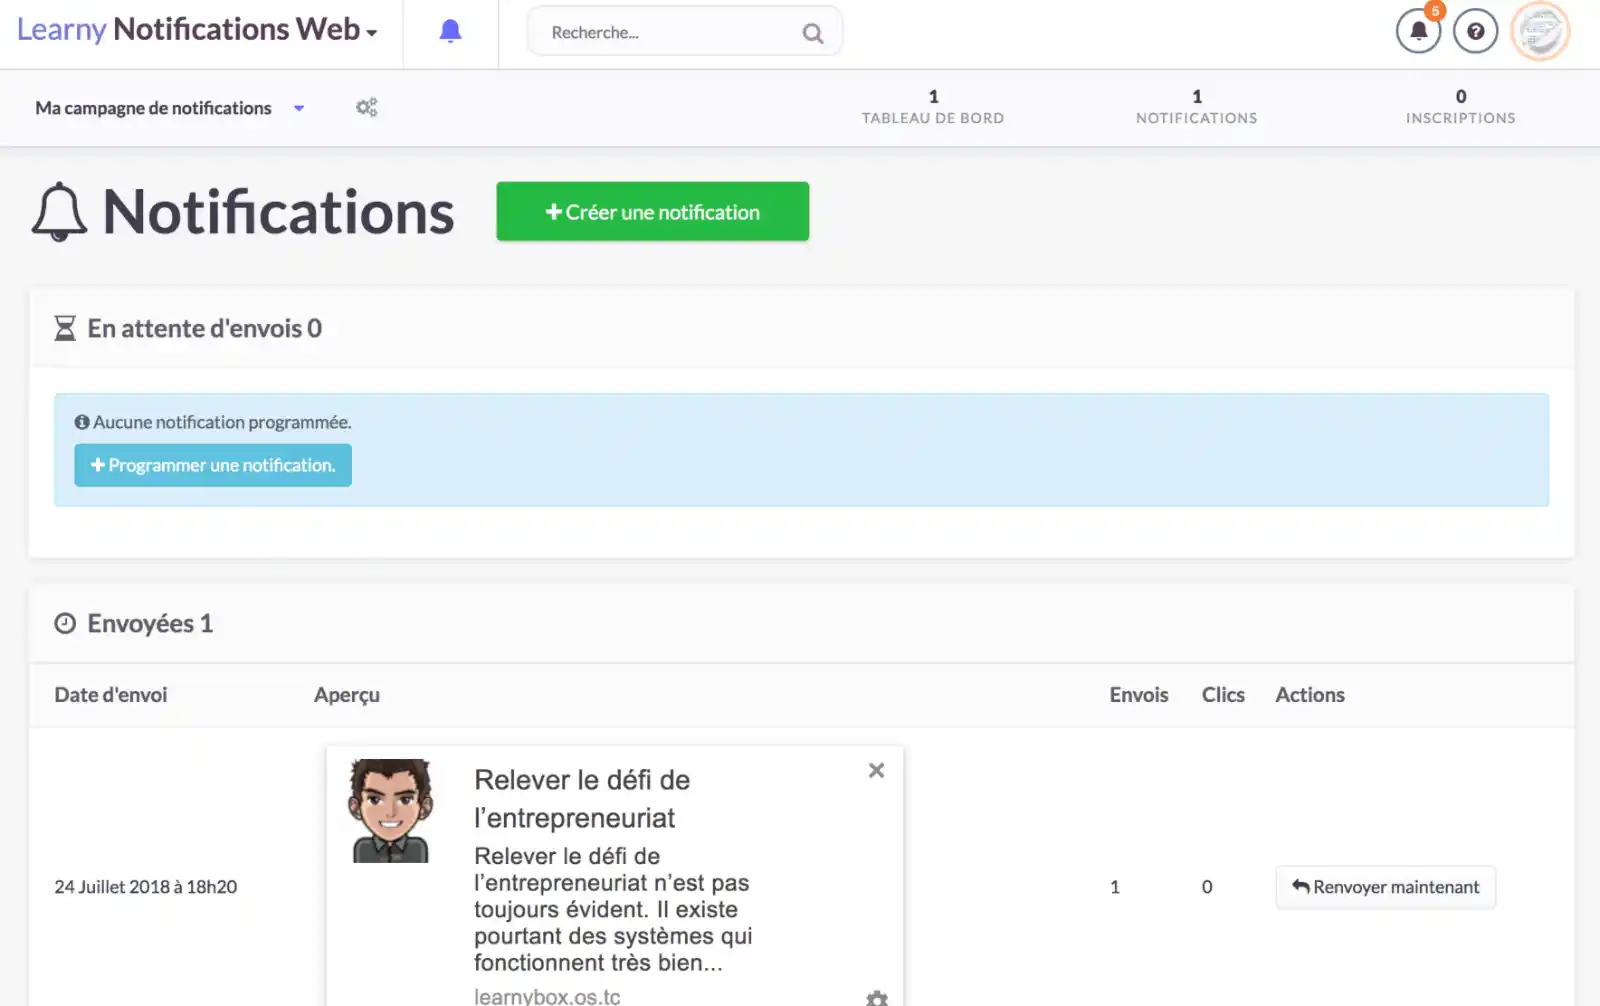Open the Learny Notifications Web app switcher
This screenshot has height=1006, width=1600.
click(x=197, y=30)
